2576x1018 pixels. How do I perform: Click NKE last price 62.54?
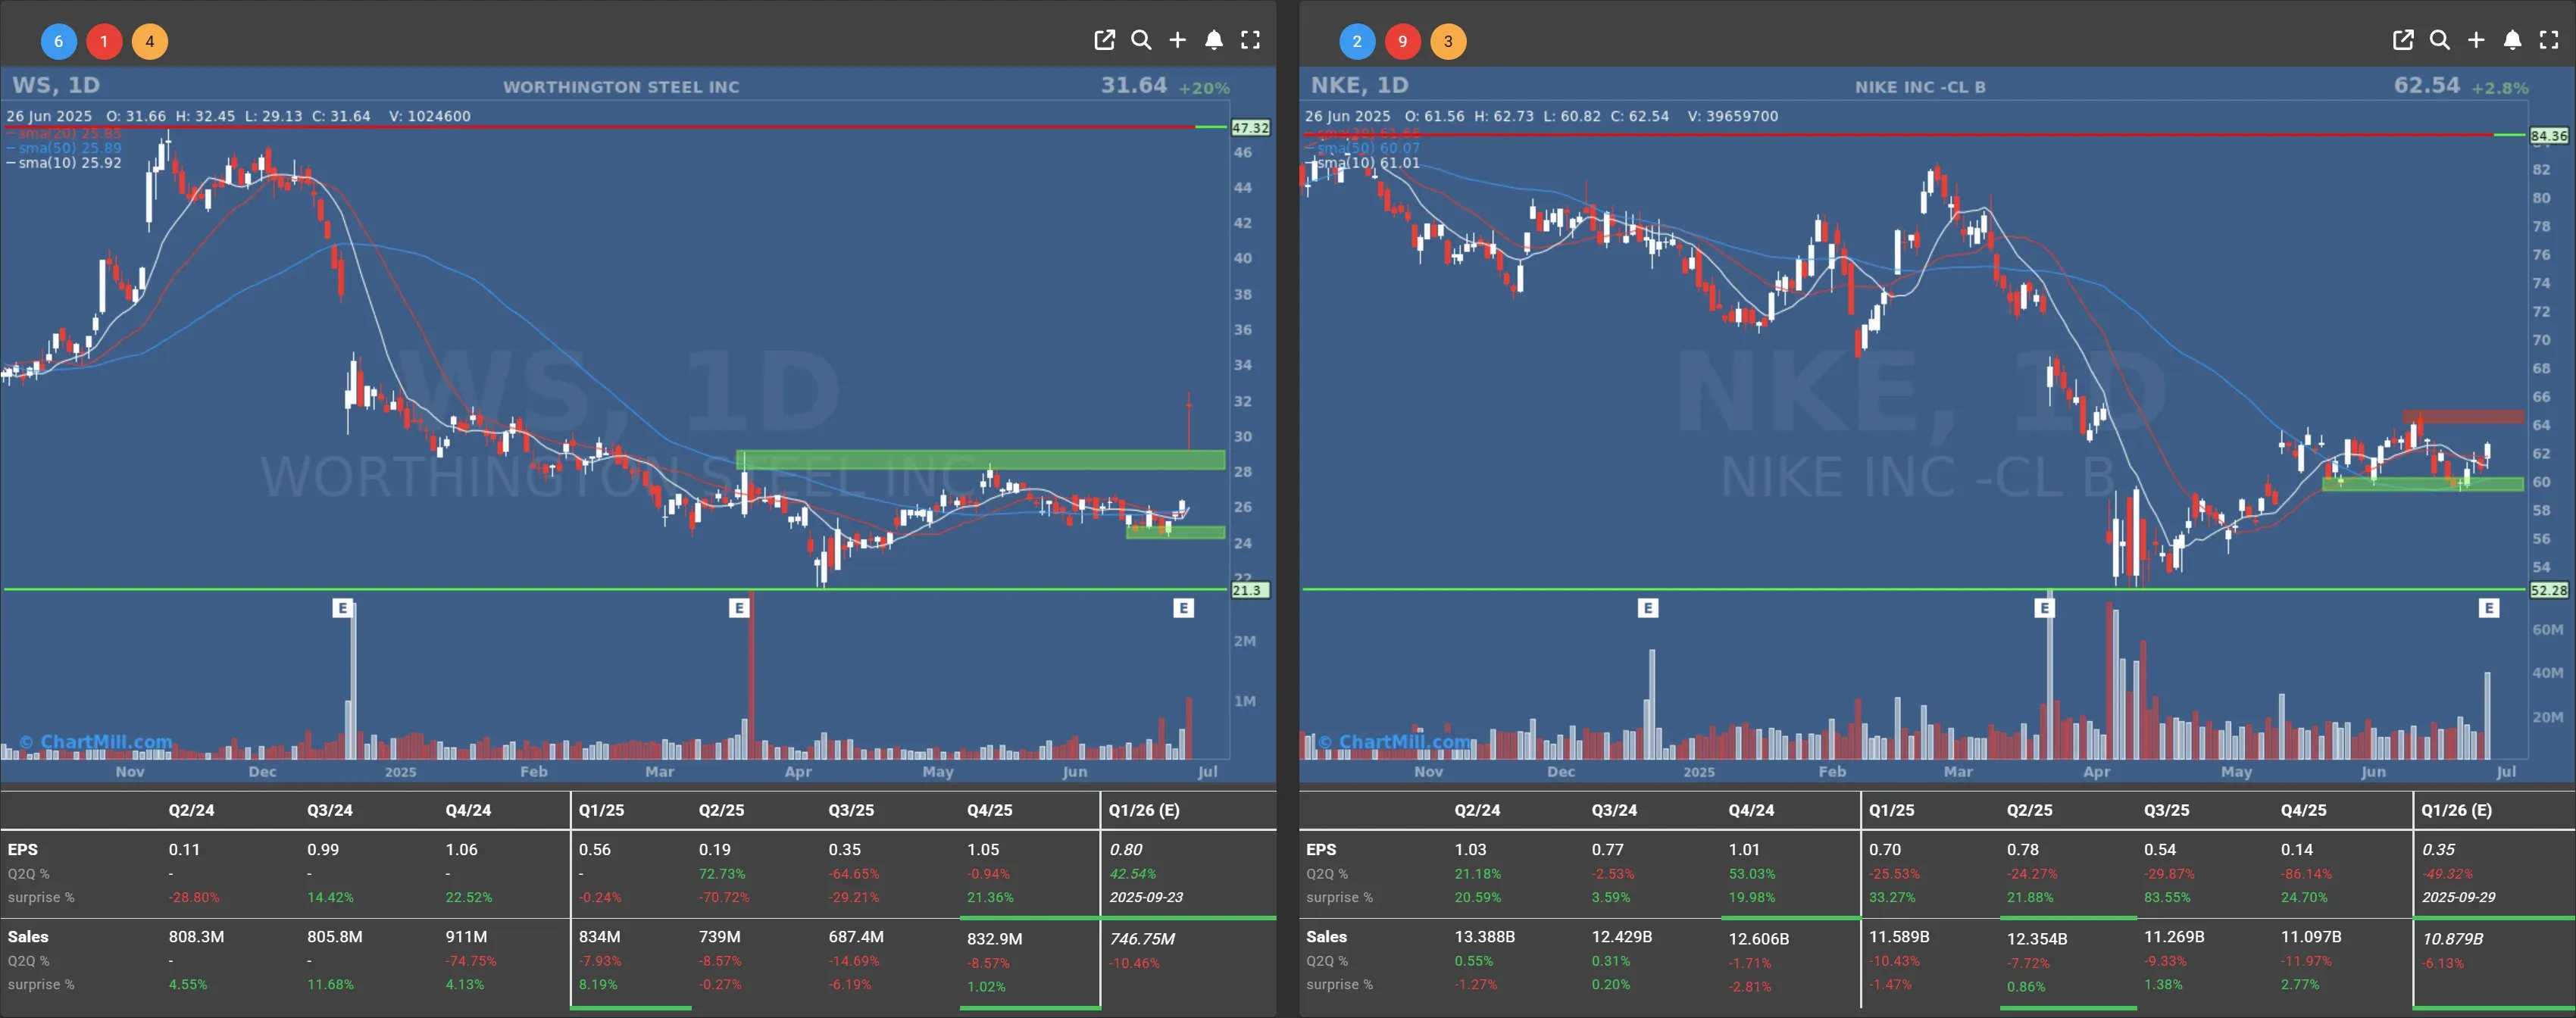click(x=2427, y=85)
